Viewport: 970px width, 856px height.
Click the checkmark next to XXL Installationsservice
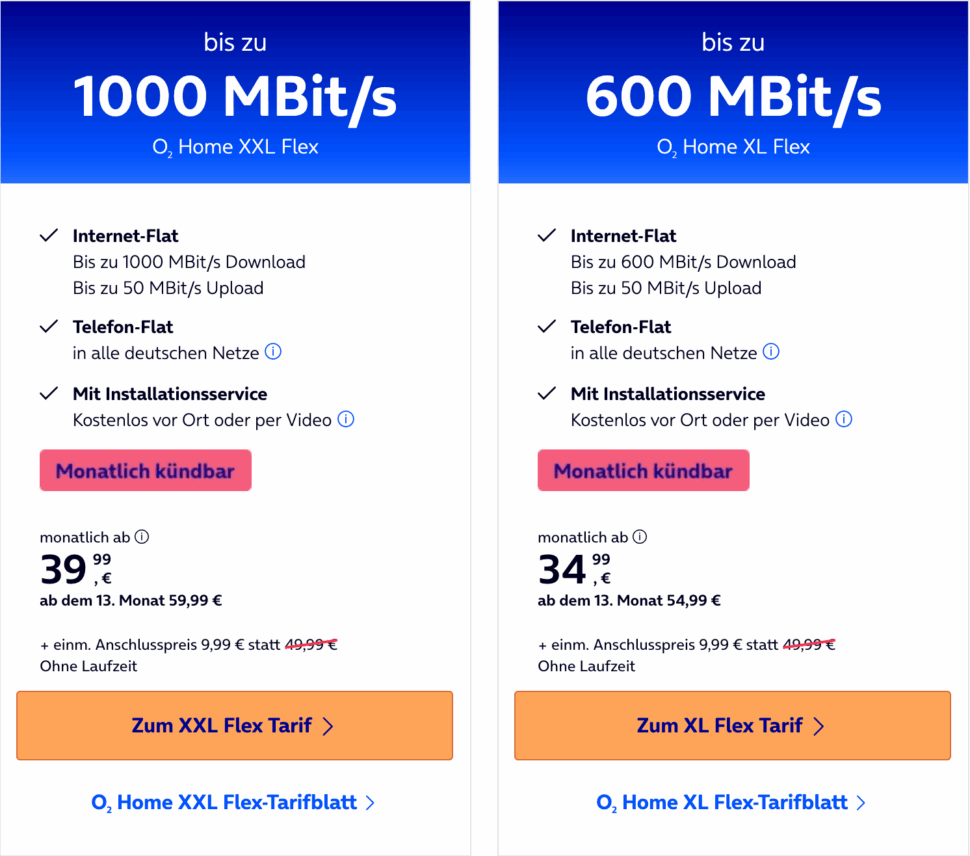(x=48, y=393)
